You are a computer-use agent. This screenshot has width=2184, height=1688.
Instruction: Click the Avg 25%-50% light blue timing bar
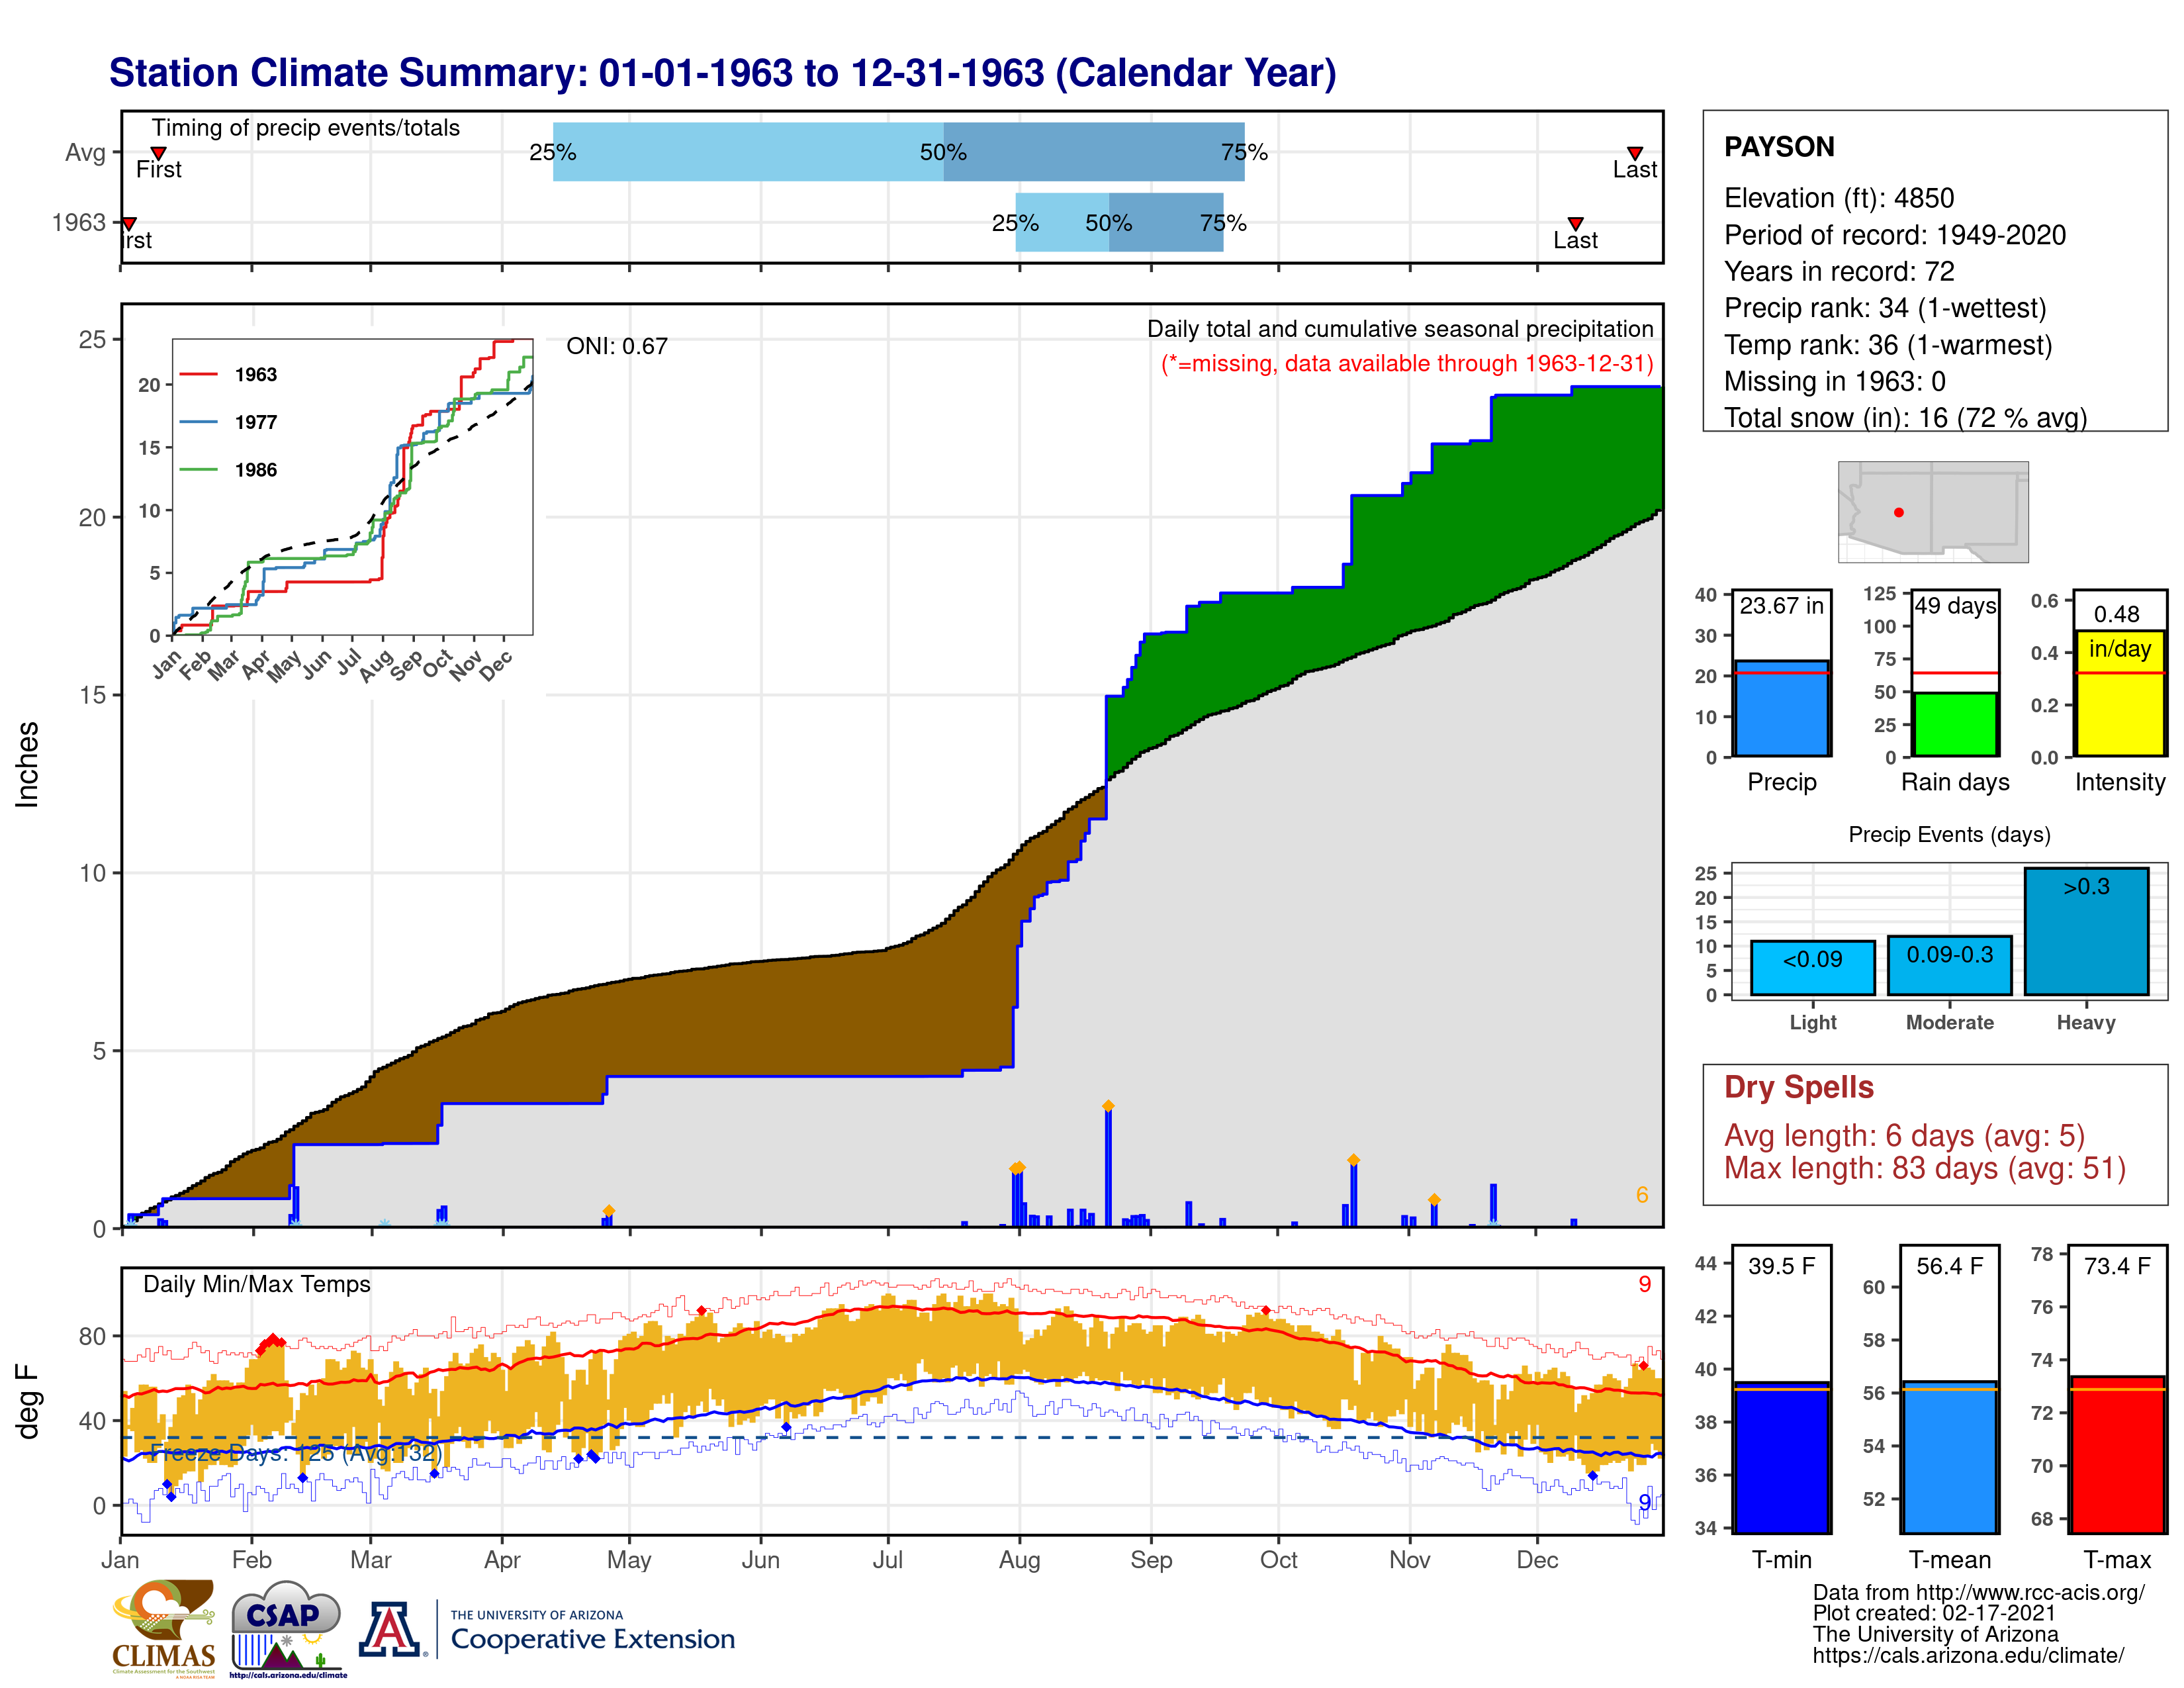coord(748,152)
